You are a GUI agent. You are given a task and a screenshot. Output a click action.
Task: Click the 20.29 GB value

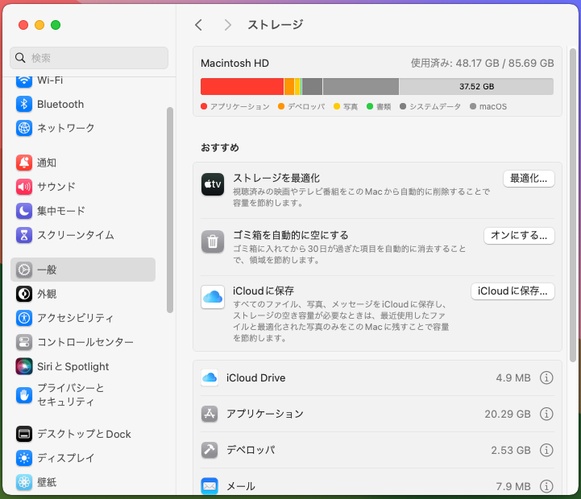point(507,414)
